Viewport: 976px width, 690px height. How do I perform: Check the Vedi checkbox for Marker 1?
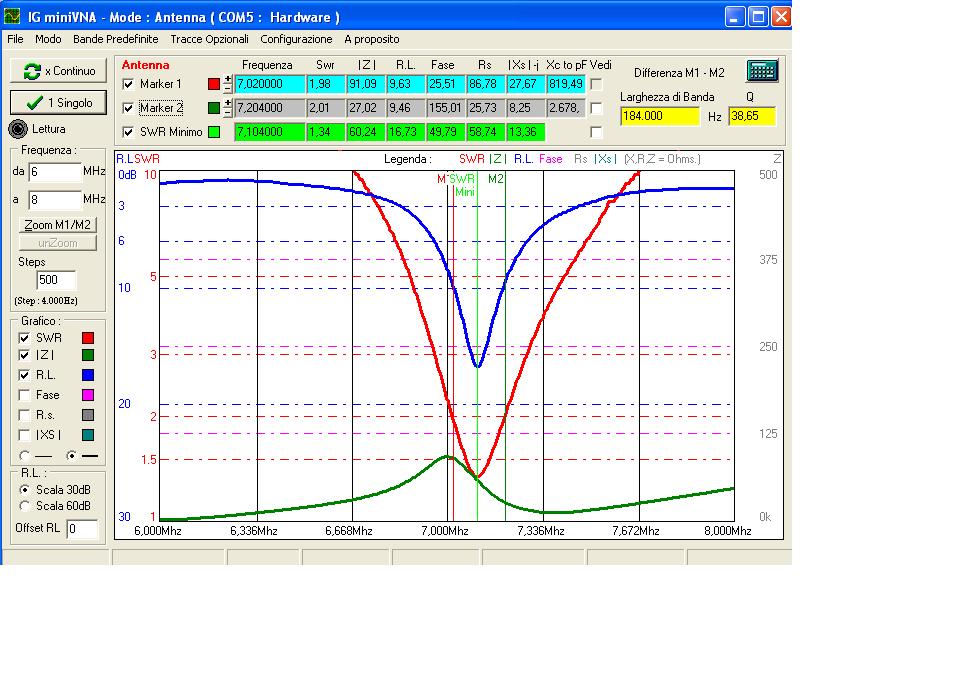coord(596,83)
